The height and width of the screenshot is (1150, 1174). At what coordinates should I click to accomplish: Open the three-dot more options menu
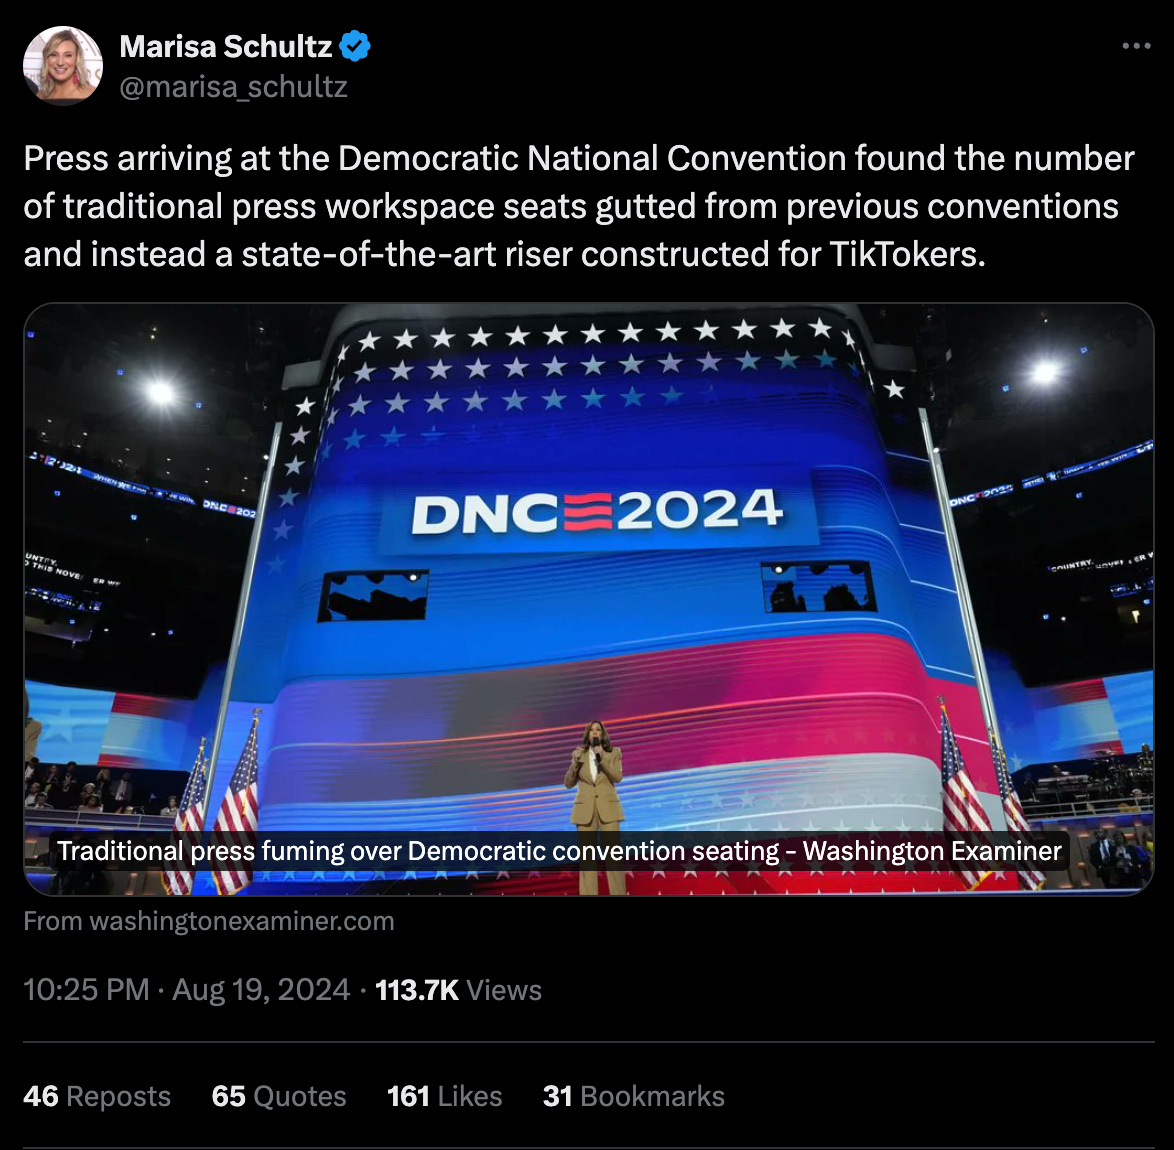1136,46
